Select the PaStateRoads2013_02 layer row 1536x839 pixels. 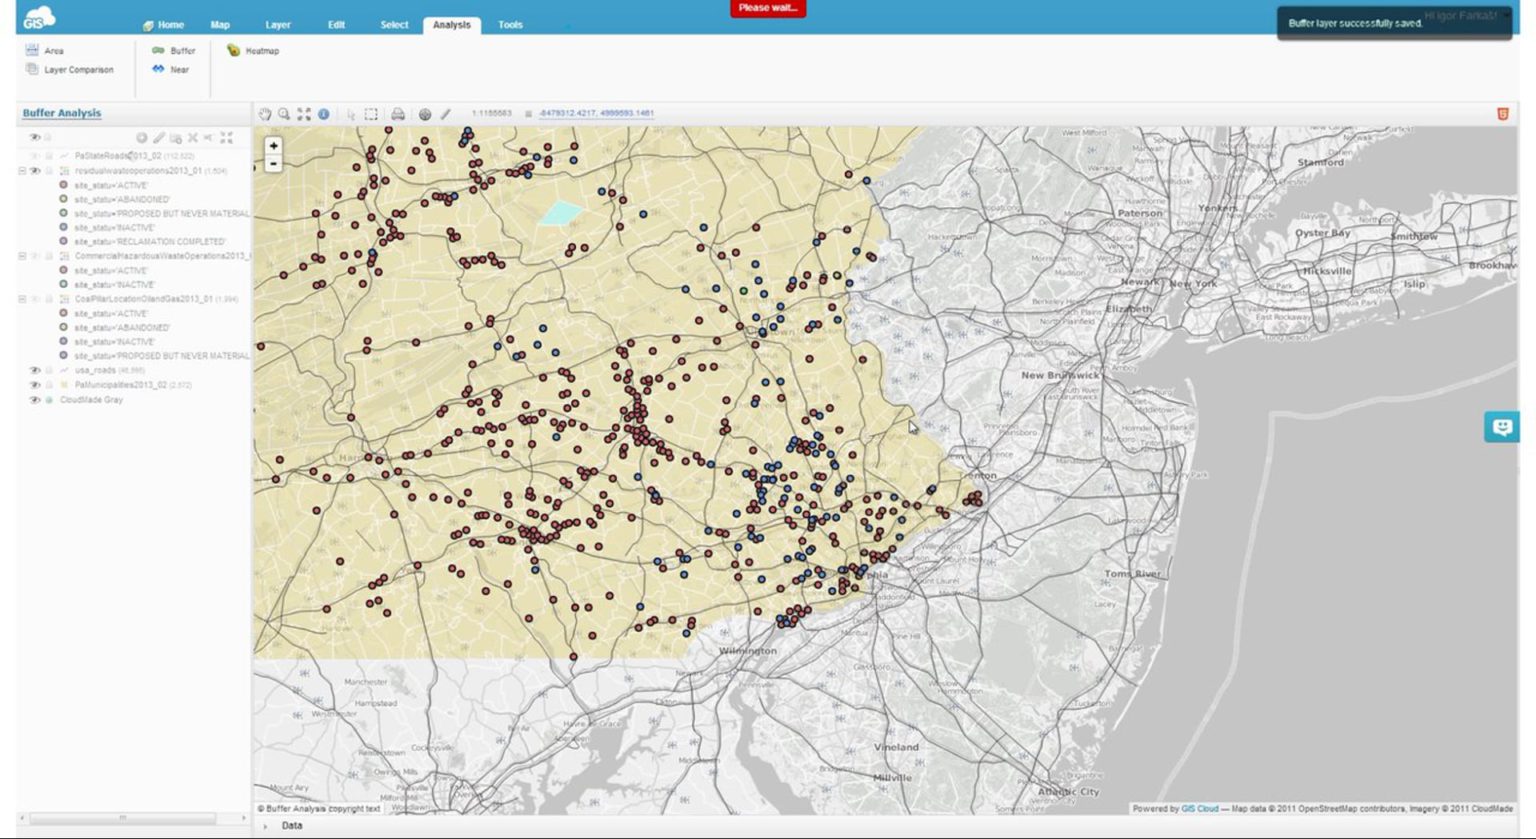click(134, 156)
